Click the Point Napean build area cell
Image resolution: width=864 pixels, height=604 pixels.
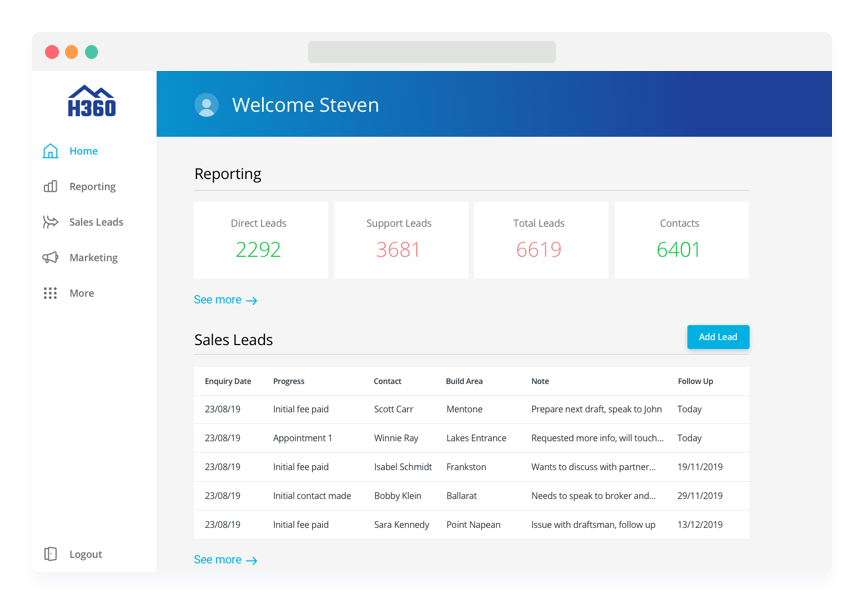point(473,525)
